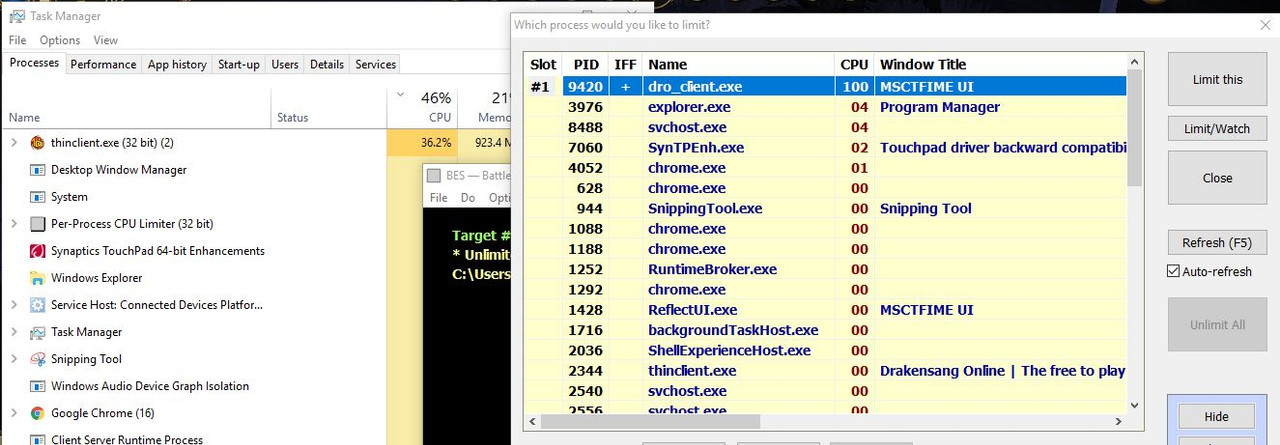Viewport: 1280px width, 445px height.
Task: Open File menu in BES window
Action: 439,198
